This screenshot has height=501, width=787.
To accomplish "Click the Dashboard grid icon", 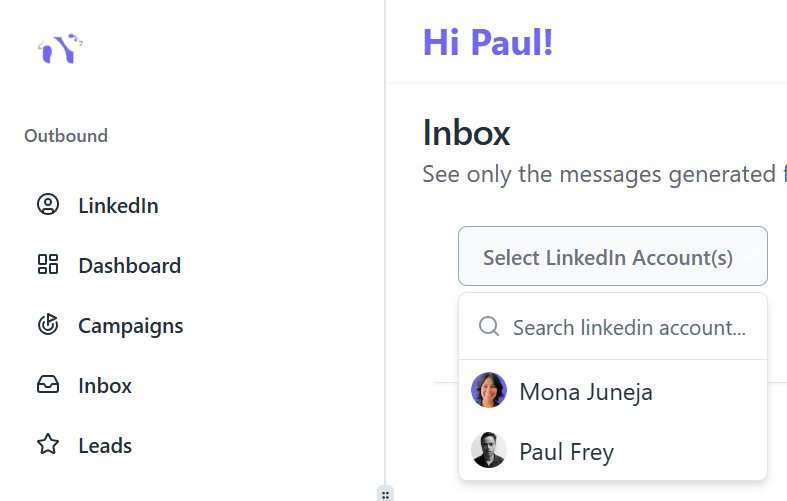I will click(x=48, y=265).
